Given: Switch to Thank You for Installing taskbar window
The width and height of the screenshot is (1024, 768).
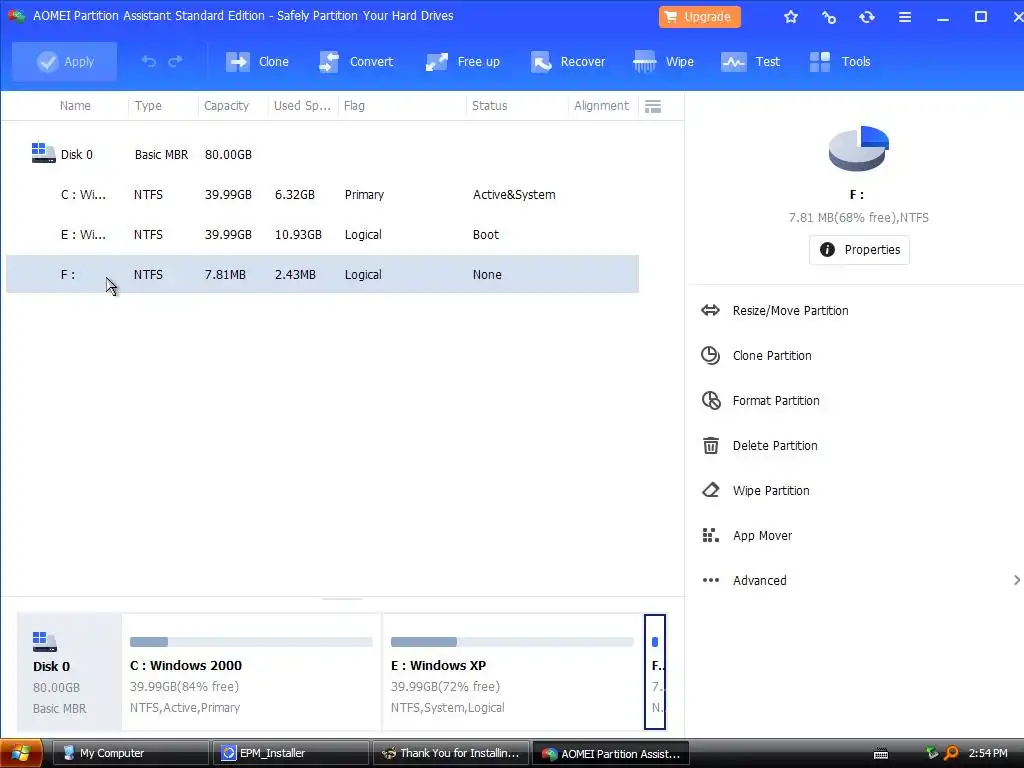Looking at the screenshot, I should coord(451,753).
